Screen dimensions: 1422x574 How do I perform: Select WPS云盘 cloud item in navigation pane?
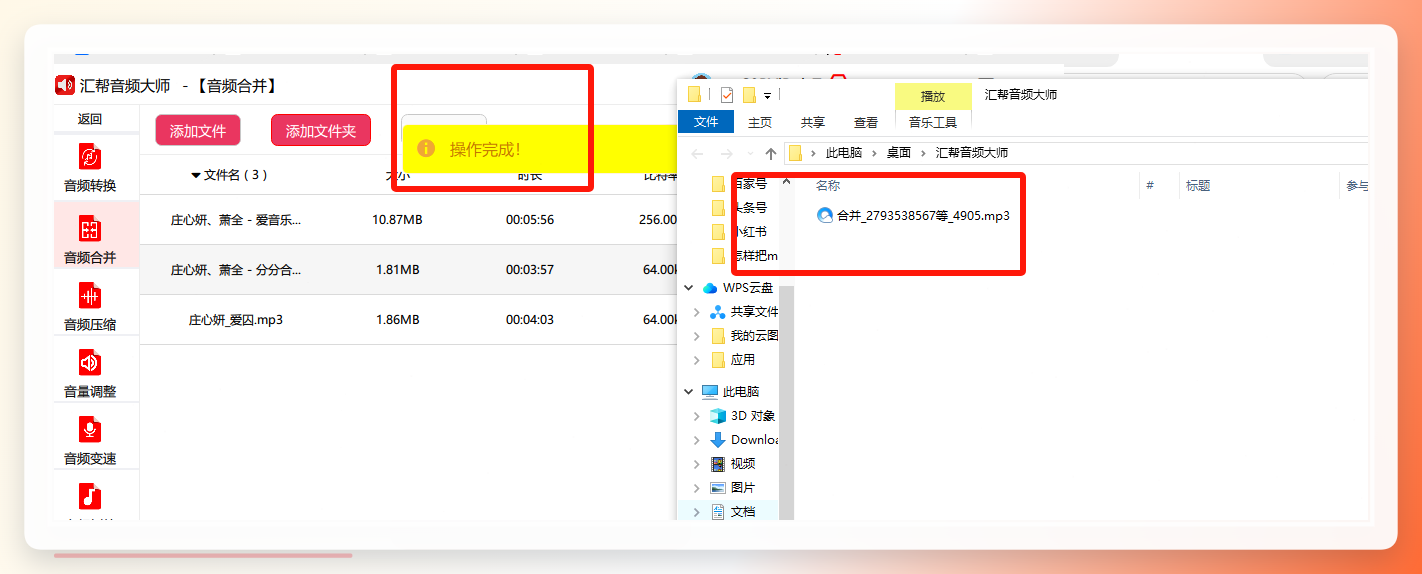click(x=738, y=287)
